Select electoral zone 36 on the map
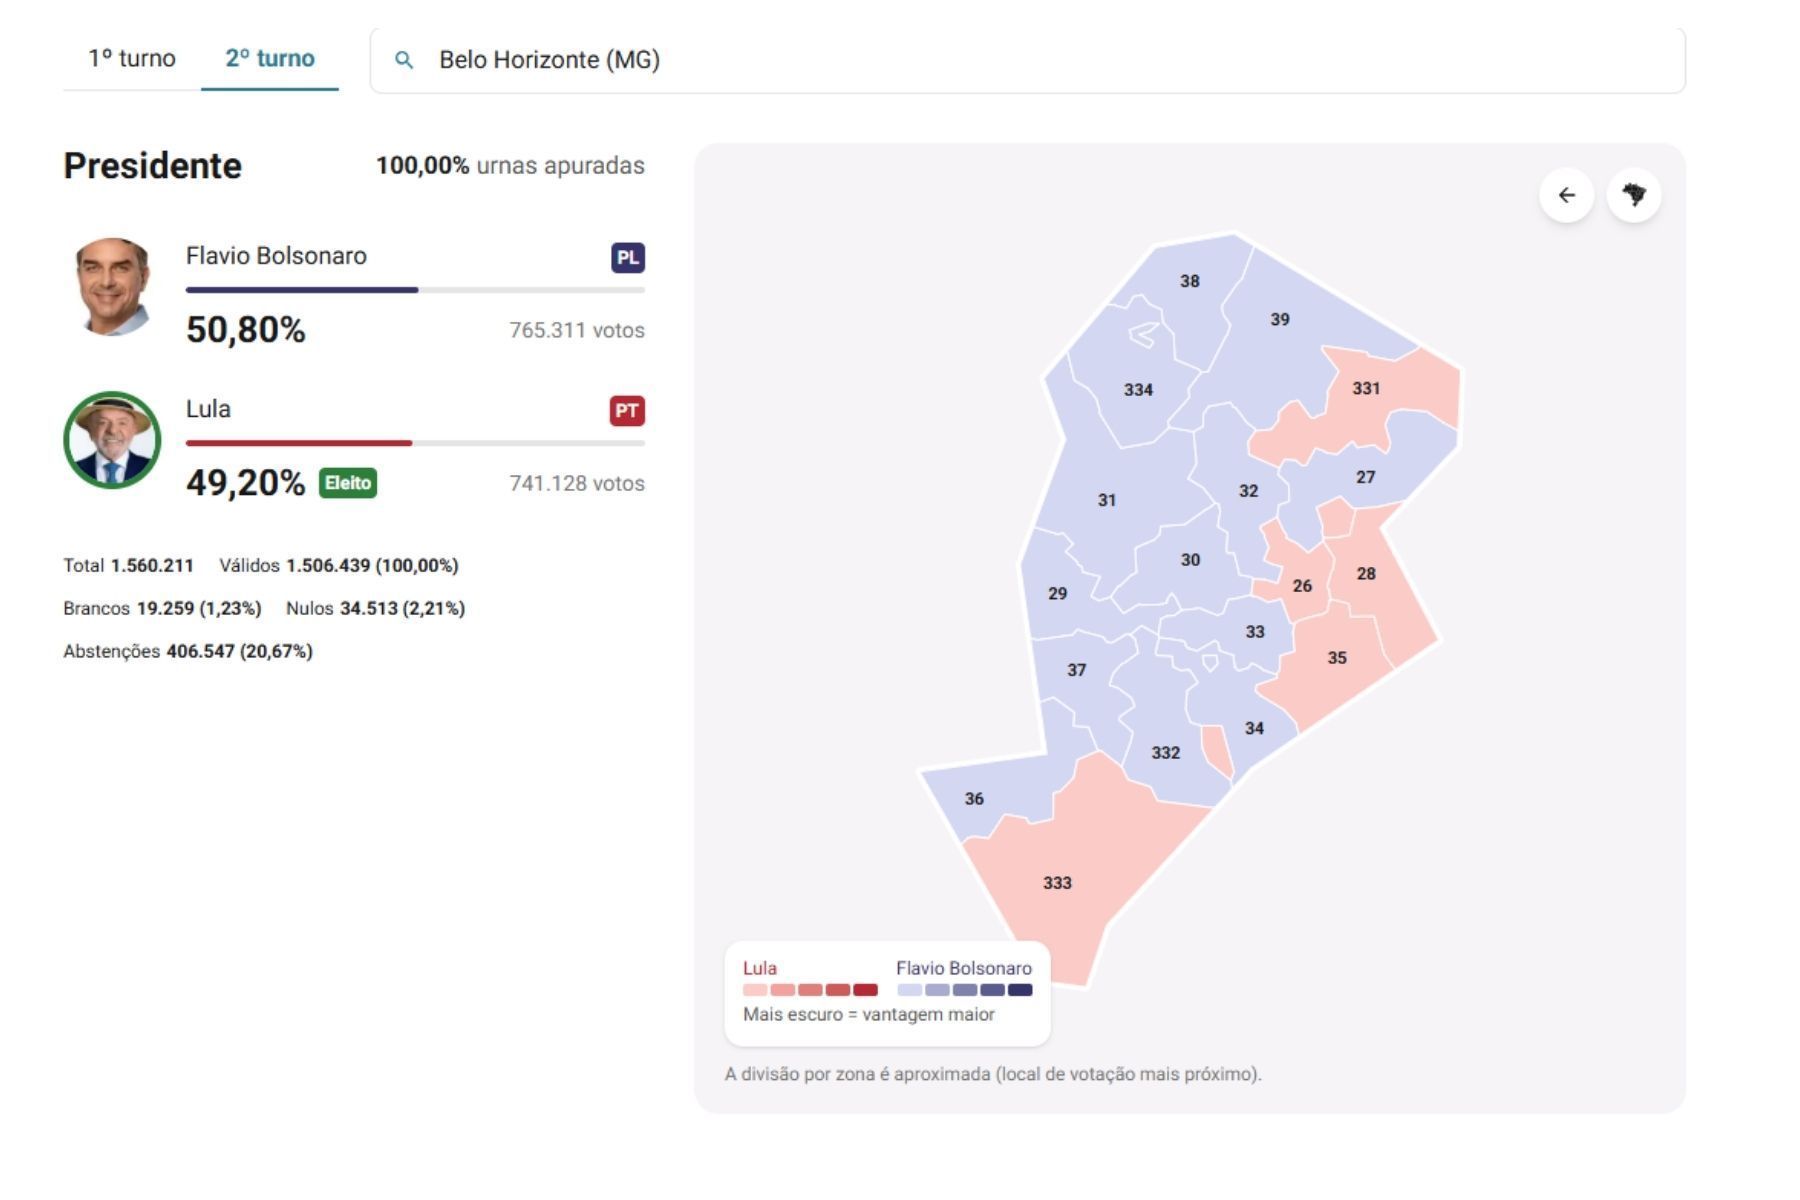Viewport: 1800px width, 1200px height. [x=974, y=799]
